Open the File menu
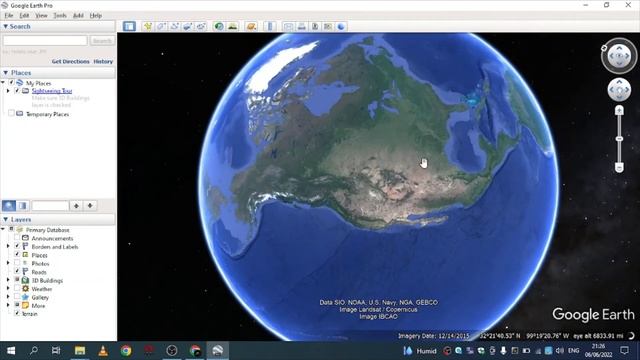This screenshot has width=640, height=360. point(9,16)
